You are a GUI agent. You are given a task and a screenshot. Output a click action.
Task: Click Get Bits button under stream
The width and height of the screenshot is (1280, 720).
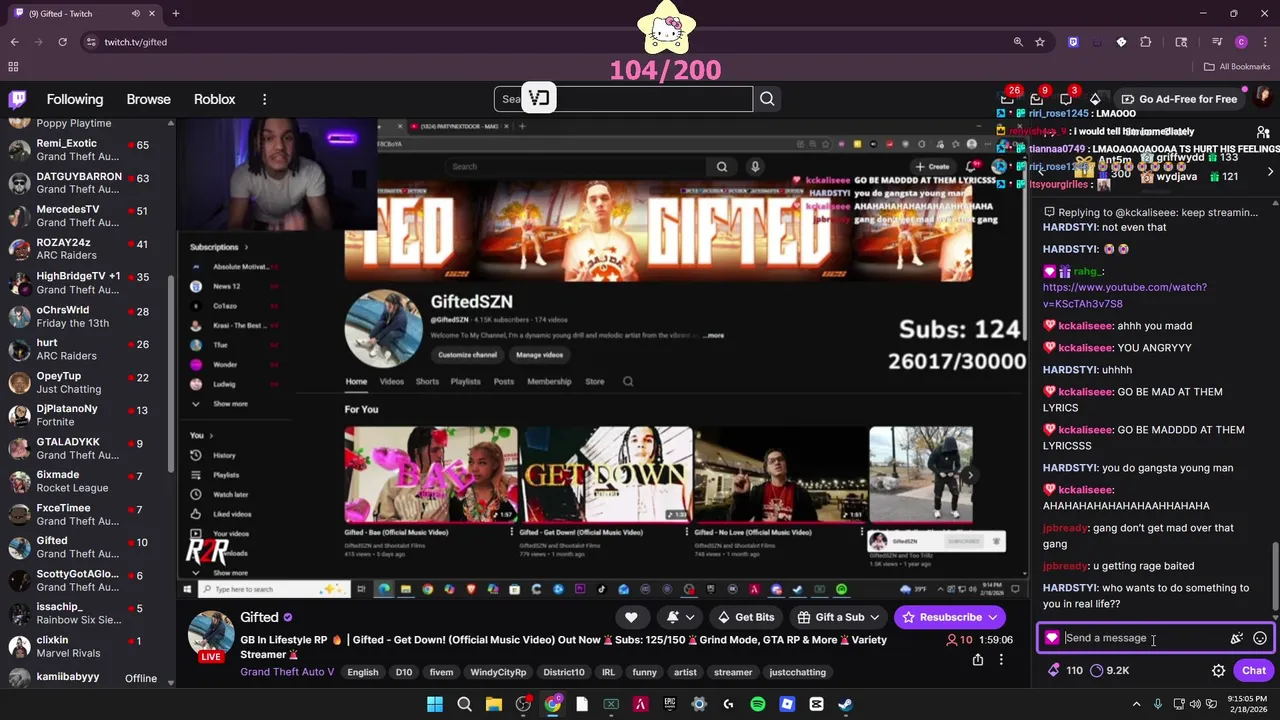click(746, 617)
